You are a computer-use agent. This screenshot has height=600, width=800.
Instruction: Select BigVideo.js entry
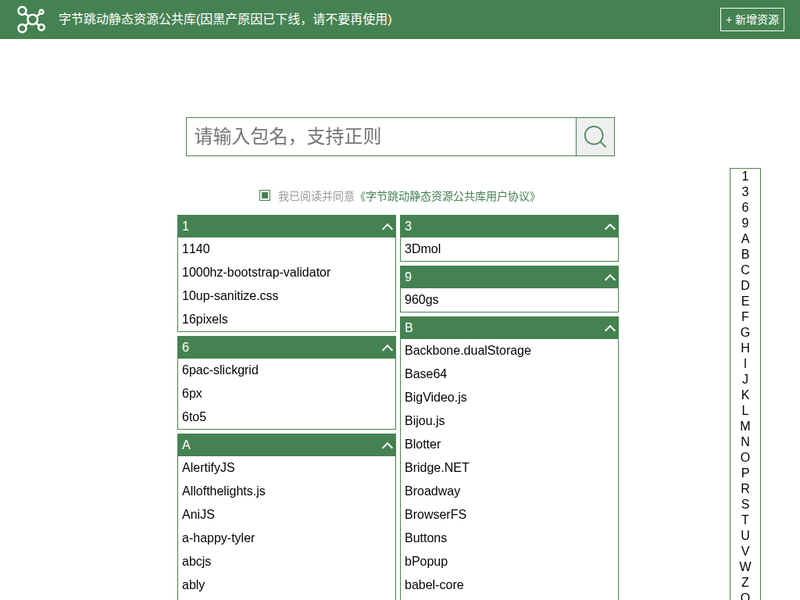tap(436, 397)
